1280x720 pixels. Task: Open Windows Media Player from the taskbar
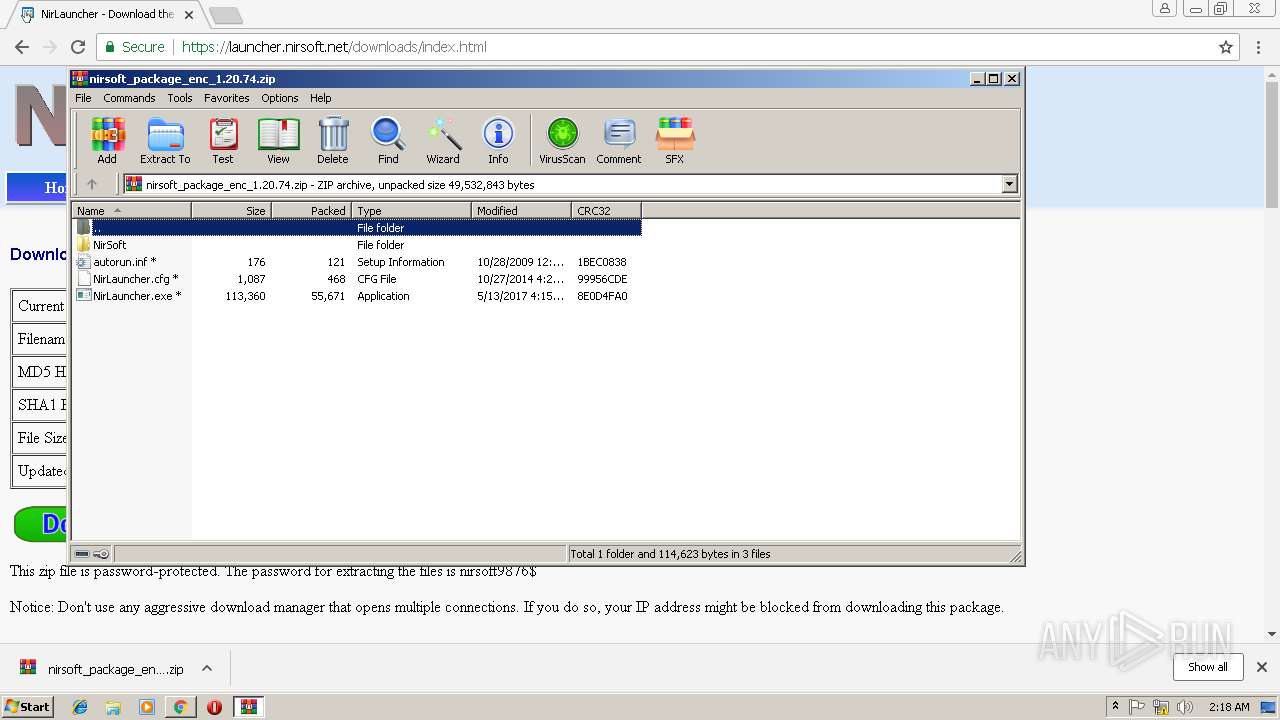(x=147, y=707)
